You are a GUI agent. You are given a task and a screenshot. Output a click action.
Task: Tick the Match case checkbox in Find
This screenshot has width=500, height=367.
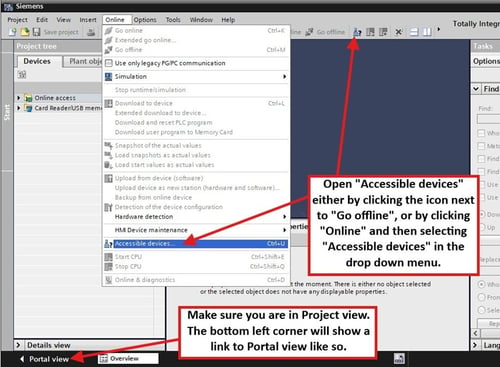481,146
